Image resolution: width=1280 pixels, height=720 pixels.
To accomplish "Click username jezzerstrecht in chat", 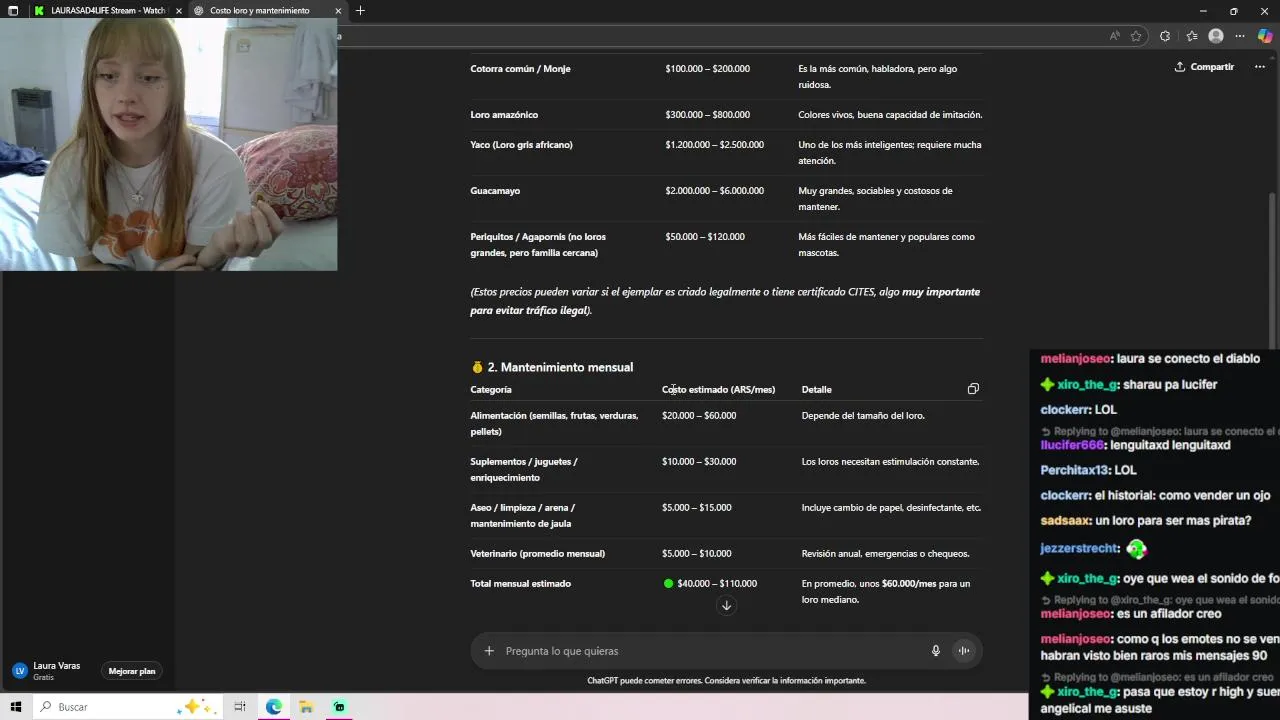I will point(1078,549).
